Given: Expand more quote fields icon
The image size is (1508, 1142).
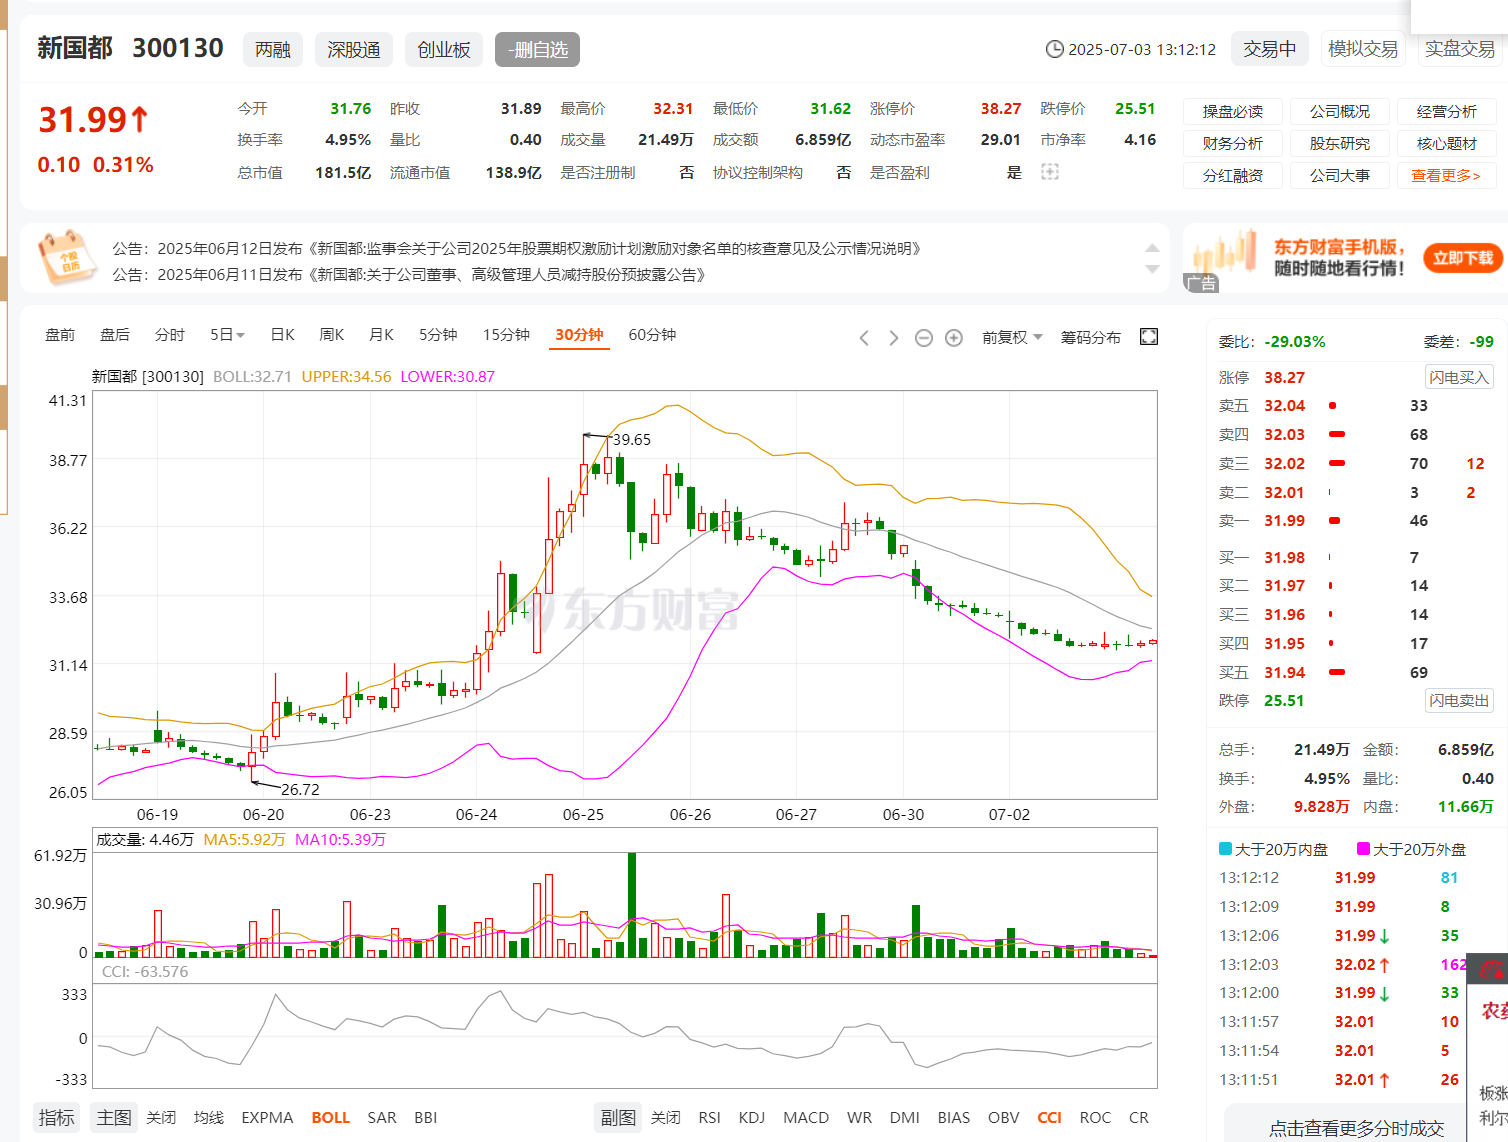Looking at the screenshot, I should pos(1049,172).
